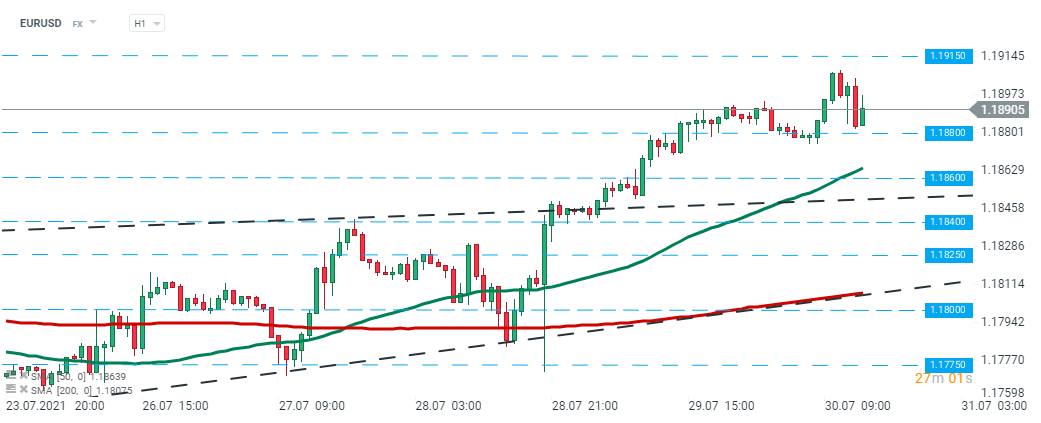Select the 1.19150 price level tag
This screenshot has width=1041, height=423.
(x=945, y=56)
